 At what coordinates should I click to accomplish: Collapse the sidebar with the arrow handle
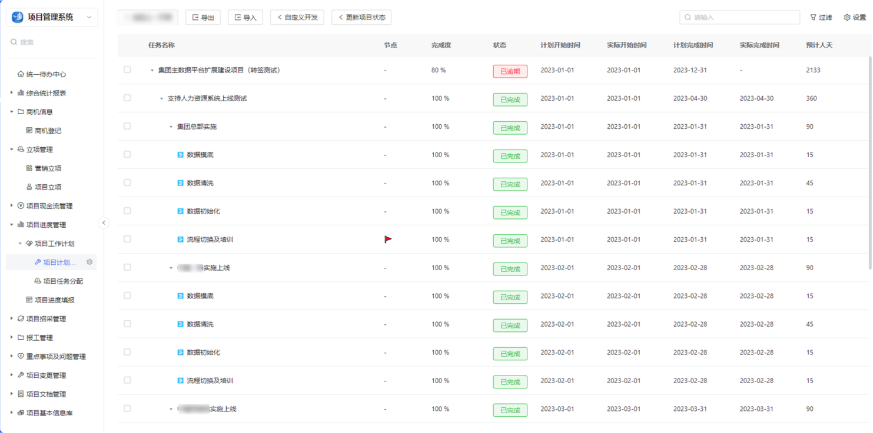(x=104, y=223)
